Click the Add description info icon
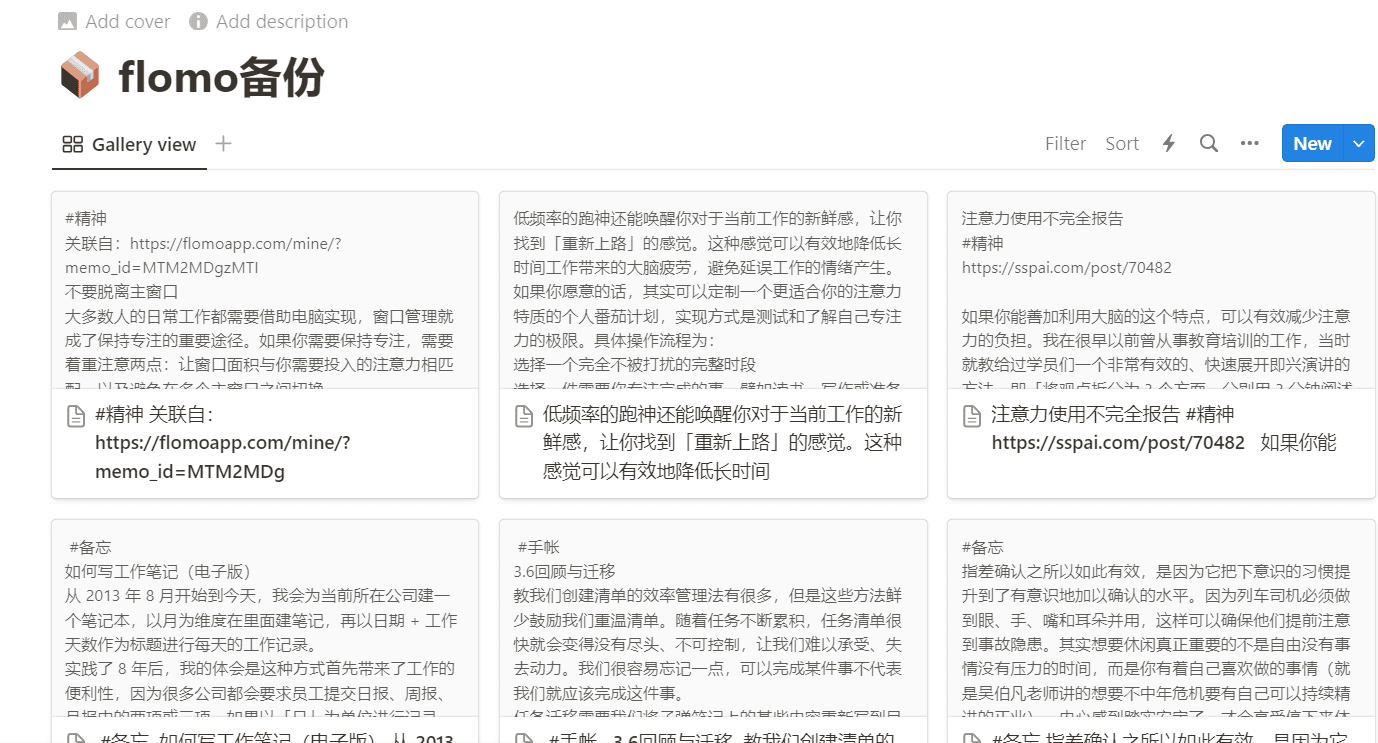Image resolution: width=1378 pixels, height=743 pixels. (x=198, y=21)
